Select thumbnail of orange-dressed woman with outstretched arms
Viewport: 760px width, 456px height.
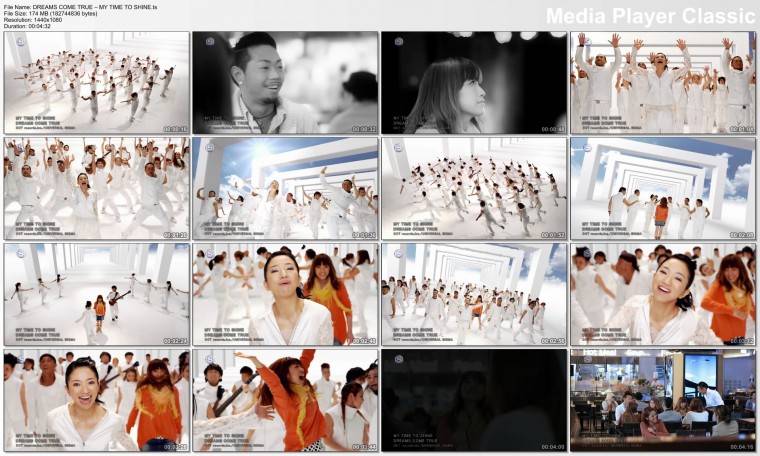(x=285, y=400)
